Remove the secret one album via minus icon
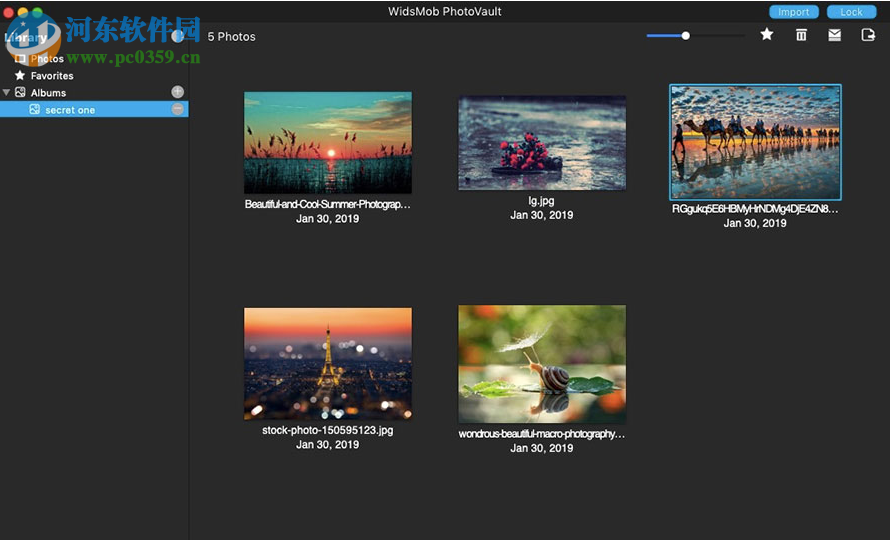The width and height of the screenshot is (890, 540). click(178, 109)
